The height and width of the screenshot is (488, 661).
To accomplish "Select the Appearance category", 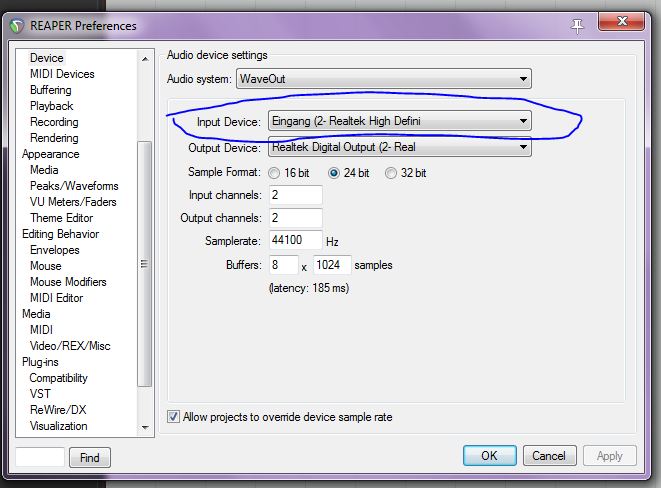I will pyautogui.click(x=51, y=154).
